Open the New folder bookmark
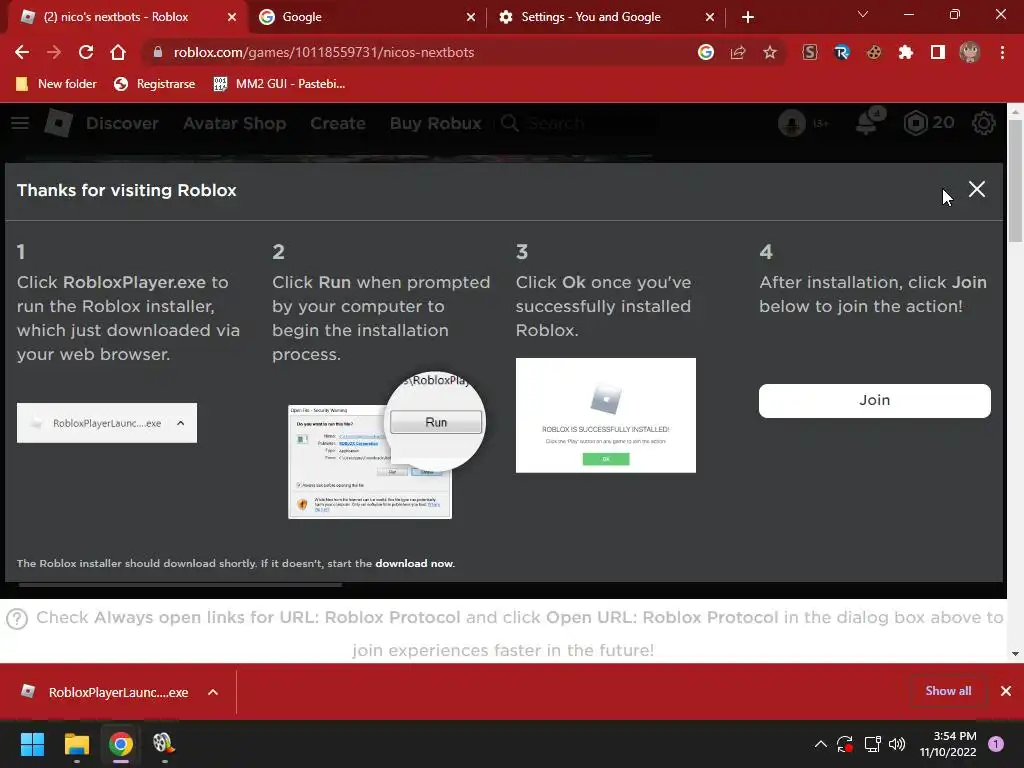The height and width of the screenshot is (768, 1024). tap(56, 84)
